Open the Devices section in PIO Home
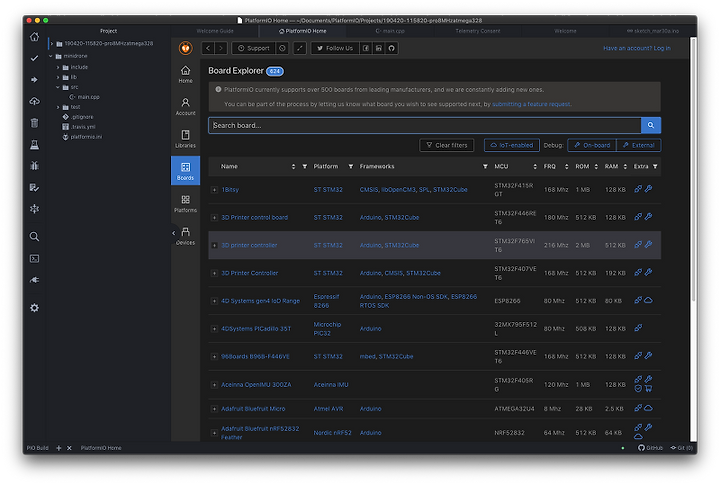The image size is (720, 485). pyautogui.click(x=186, y=236)
